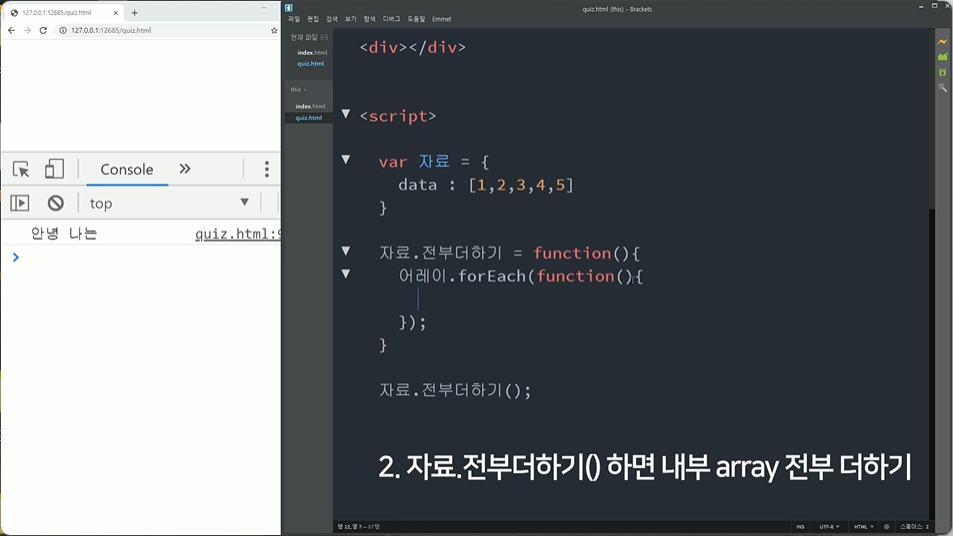This screenshot has width=953, height=536.
Task: Open the HTML language mode dropdown
Action: click(863, 527)
